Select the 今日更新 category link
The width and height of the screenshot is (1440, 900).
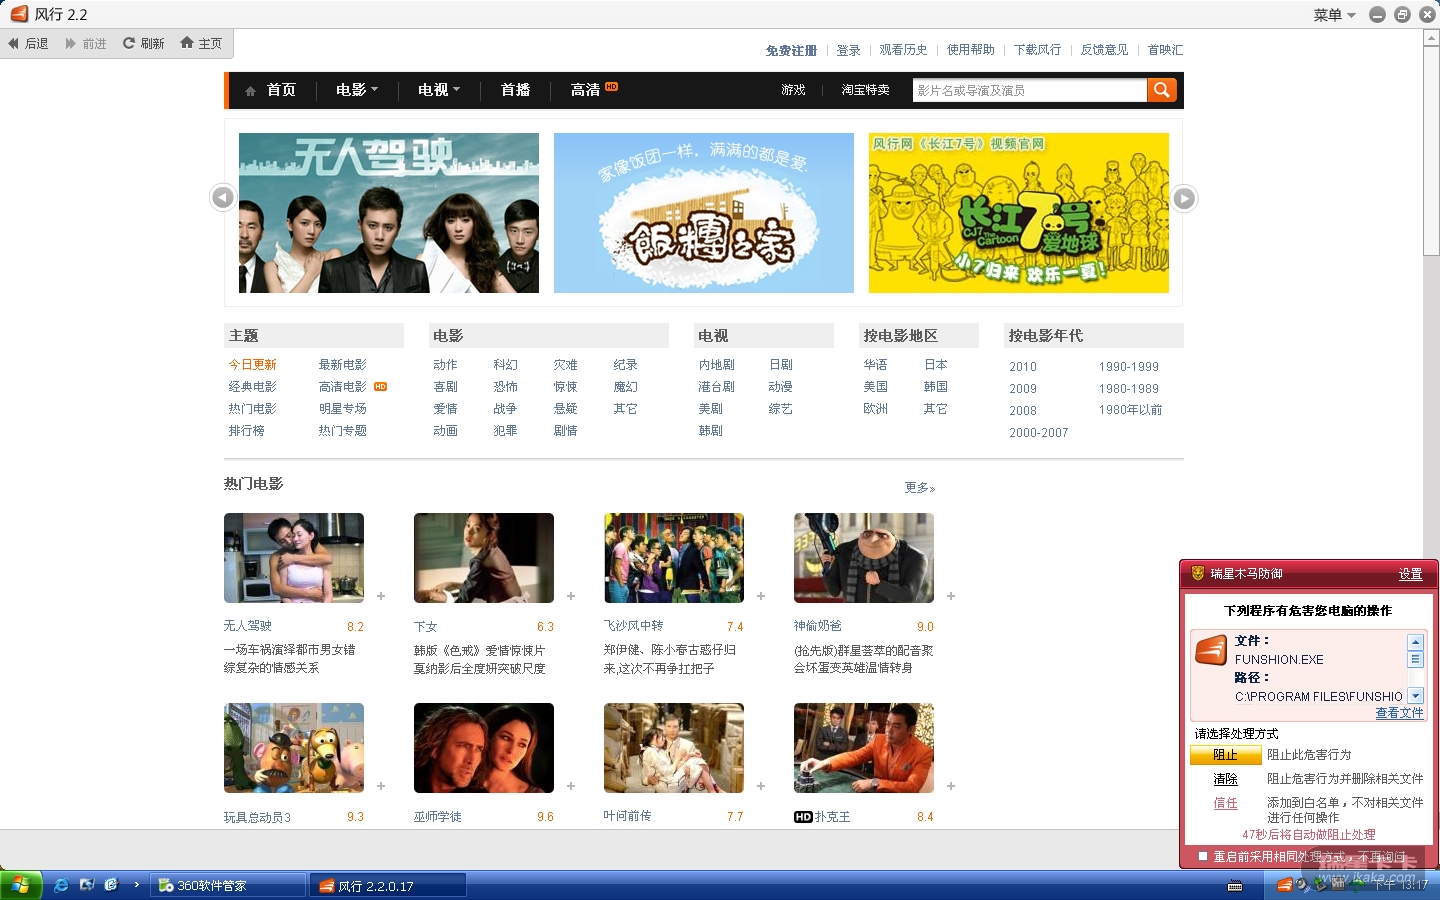click(252, 365)
